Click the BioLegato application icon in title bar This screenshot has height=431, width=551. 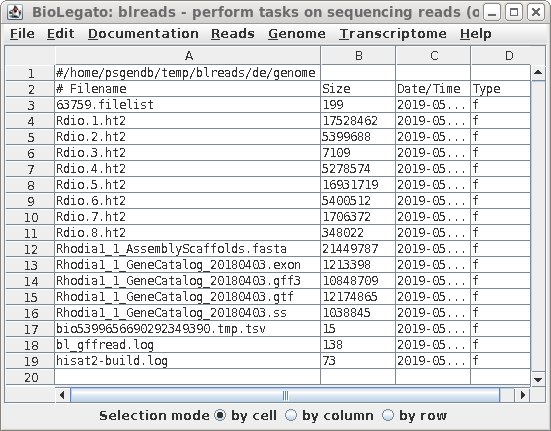point(15,12)
